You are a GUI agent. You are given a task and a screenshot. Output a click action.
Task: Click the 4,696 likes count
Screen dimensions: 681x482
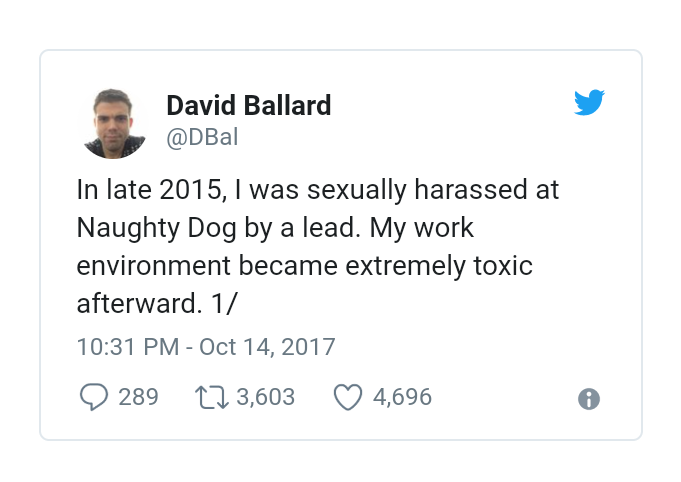402,397
